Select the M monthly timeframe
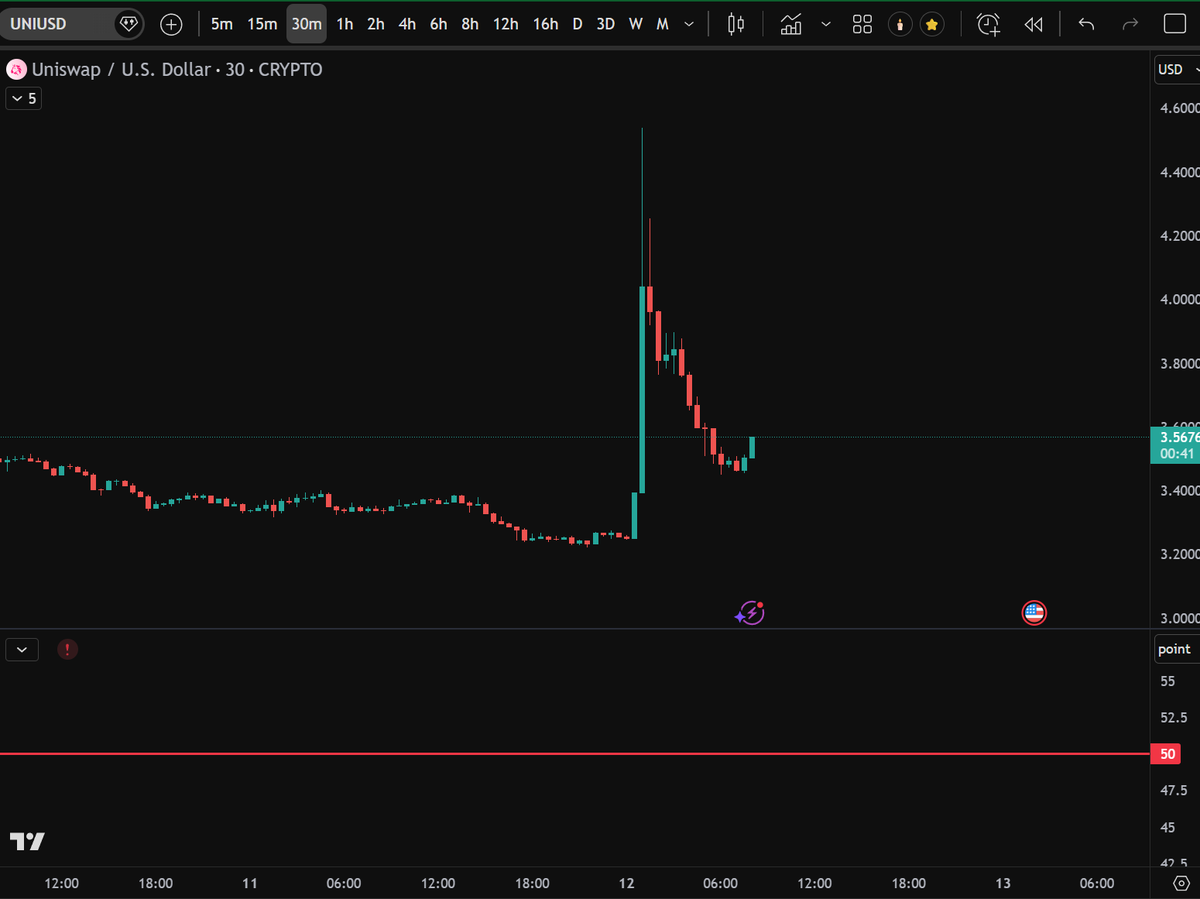The image size is (1200, 899). click(x=662, y=24)
